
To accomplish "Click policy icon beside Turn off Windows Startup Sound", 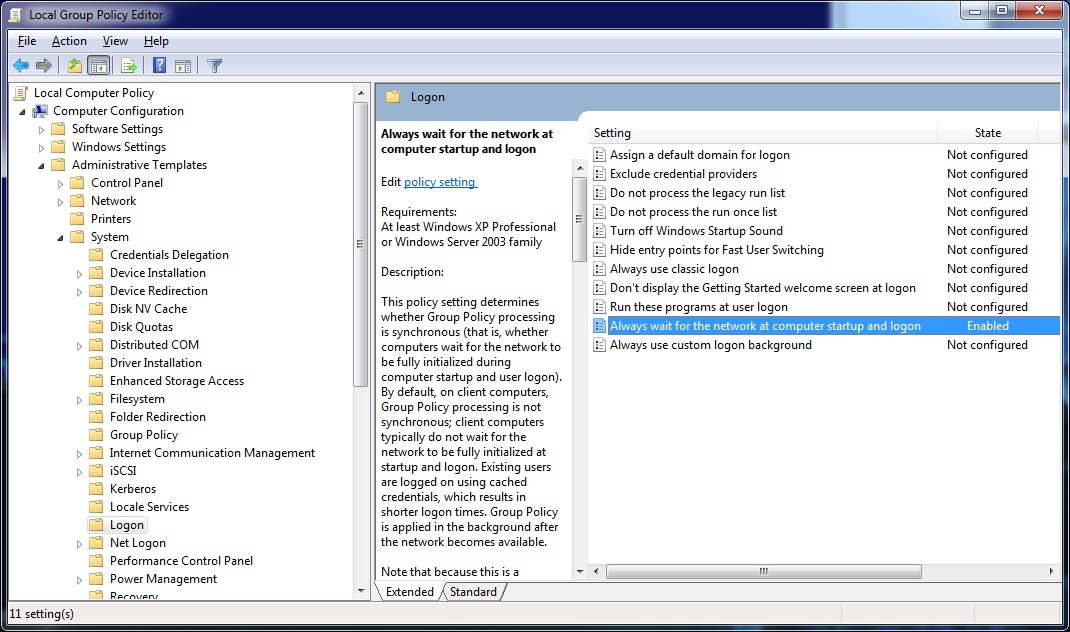I will click(599, 231).
